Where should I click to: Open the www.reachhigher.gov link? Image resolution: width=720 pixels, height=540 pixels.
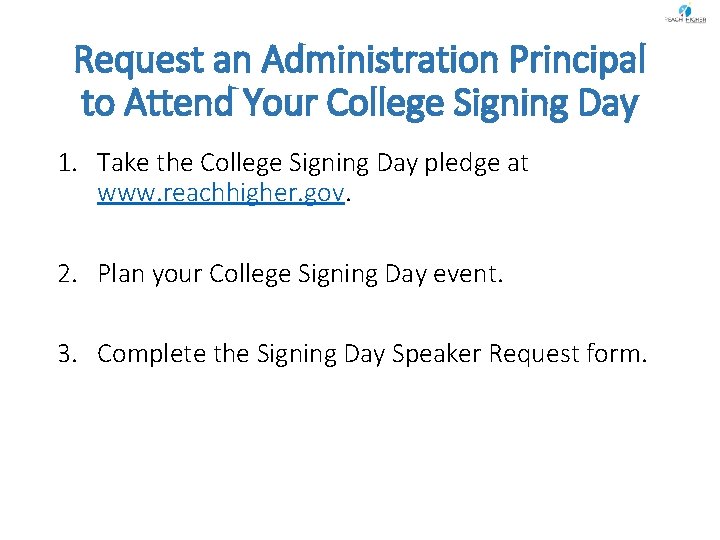[220, 192]
